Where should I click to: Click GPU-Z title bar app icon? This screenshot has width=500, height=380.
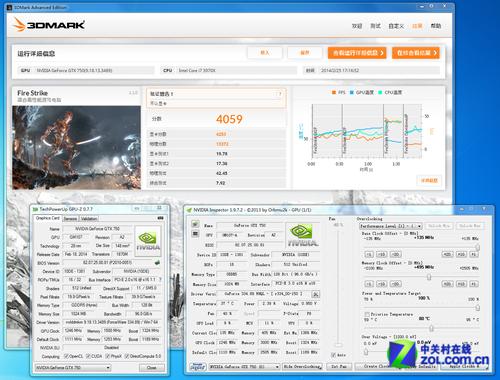coord(35,209)
